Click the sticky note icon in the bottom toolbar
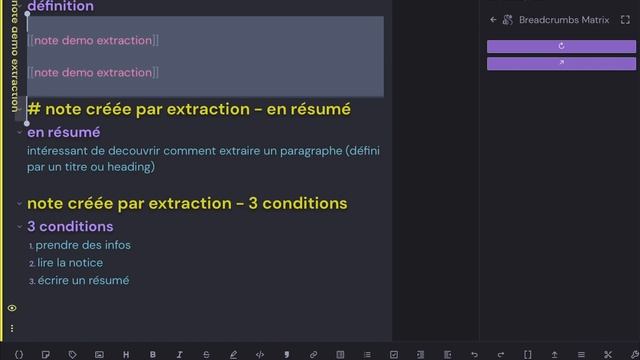The height and width of the screenshot is (360, 640). coord(46,355)
